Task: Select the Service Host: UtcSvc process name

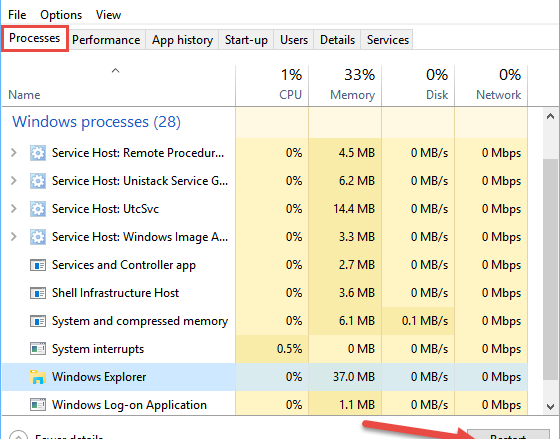Action: click(x=105, y=209)
